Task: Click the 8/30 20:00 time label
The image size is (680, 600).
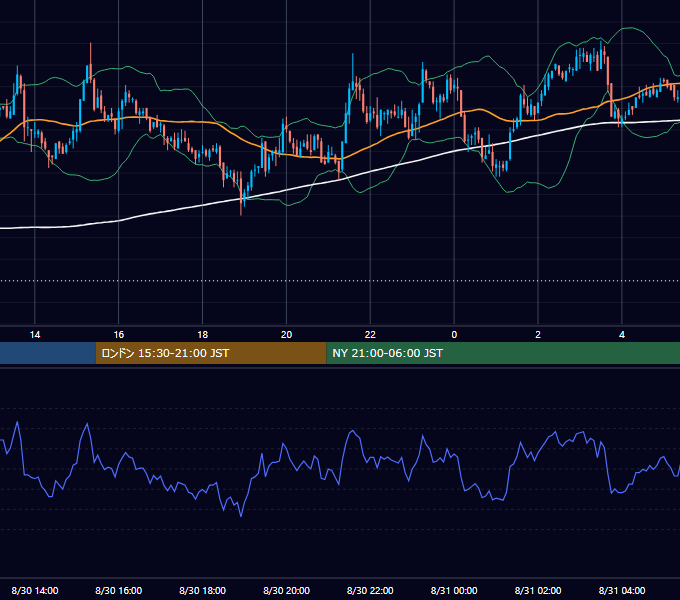Action: (x=286, y=590)
